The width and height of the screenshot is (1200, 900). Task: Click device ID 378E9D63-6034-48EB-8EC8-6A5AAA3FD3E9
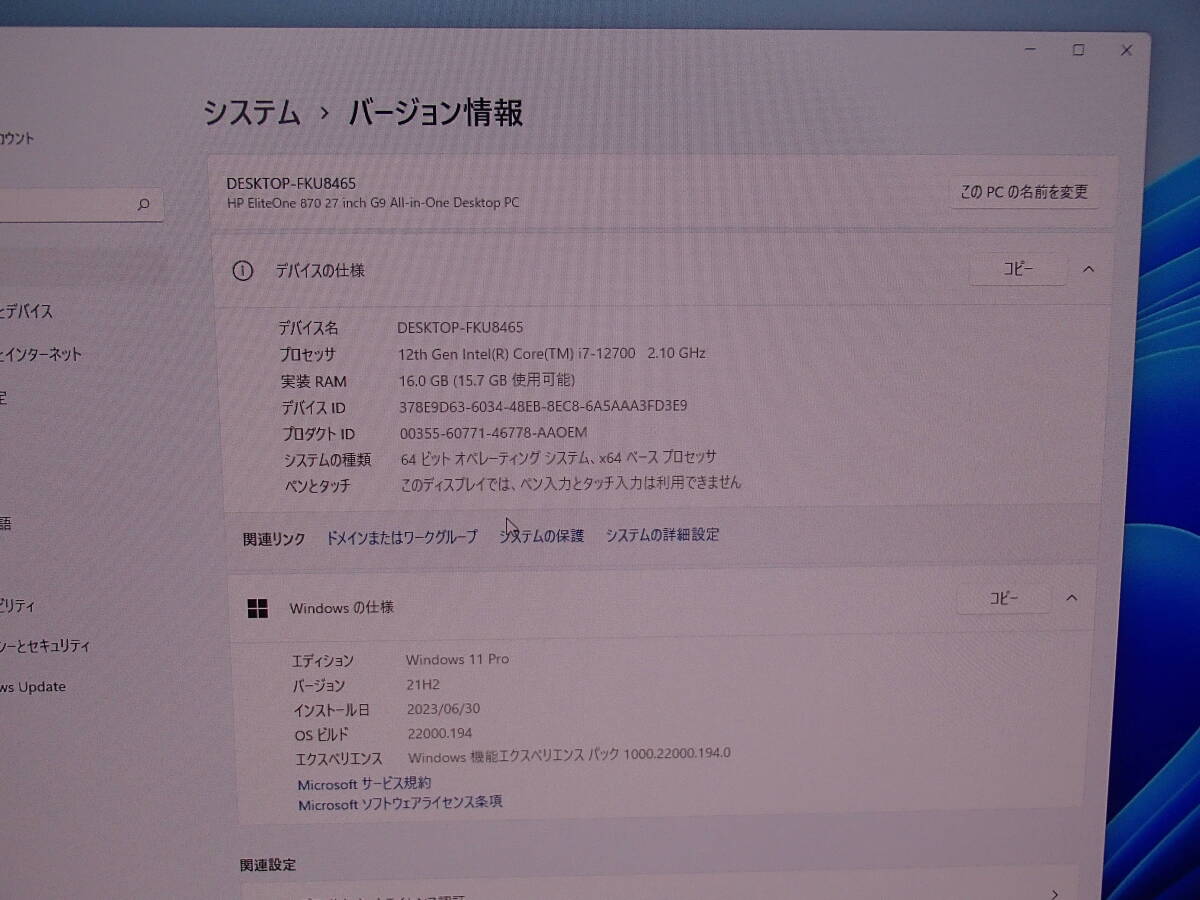[x=542, y=406]
